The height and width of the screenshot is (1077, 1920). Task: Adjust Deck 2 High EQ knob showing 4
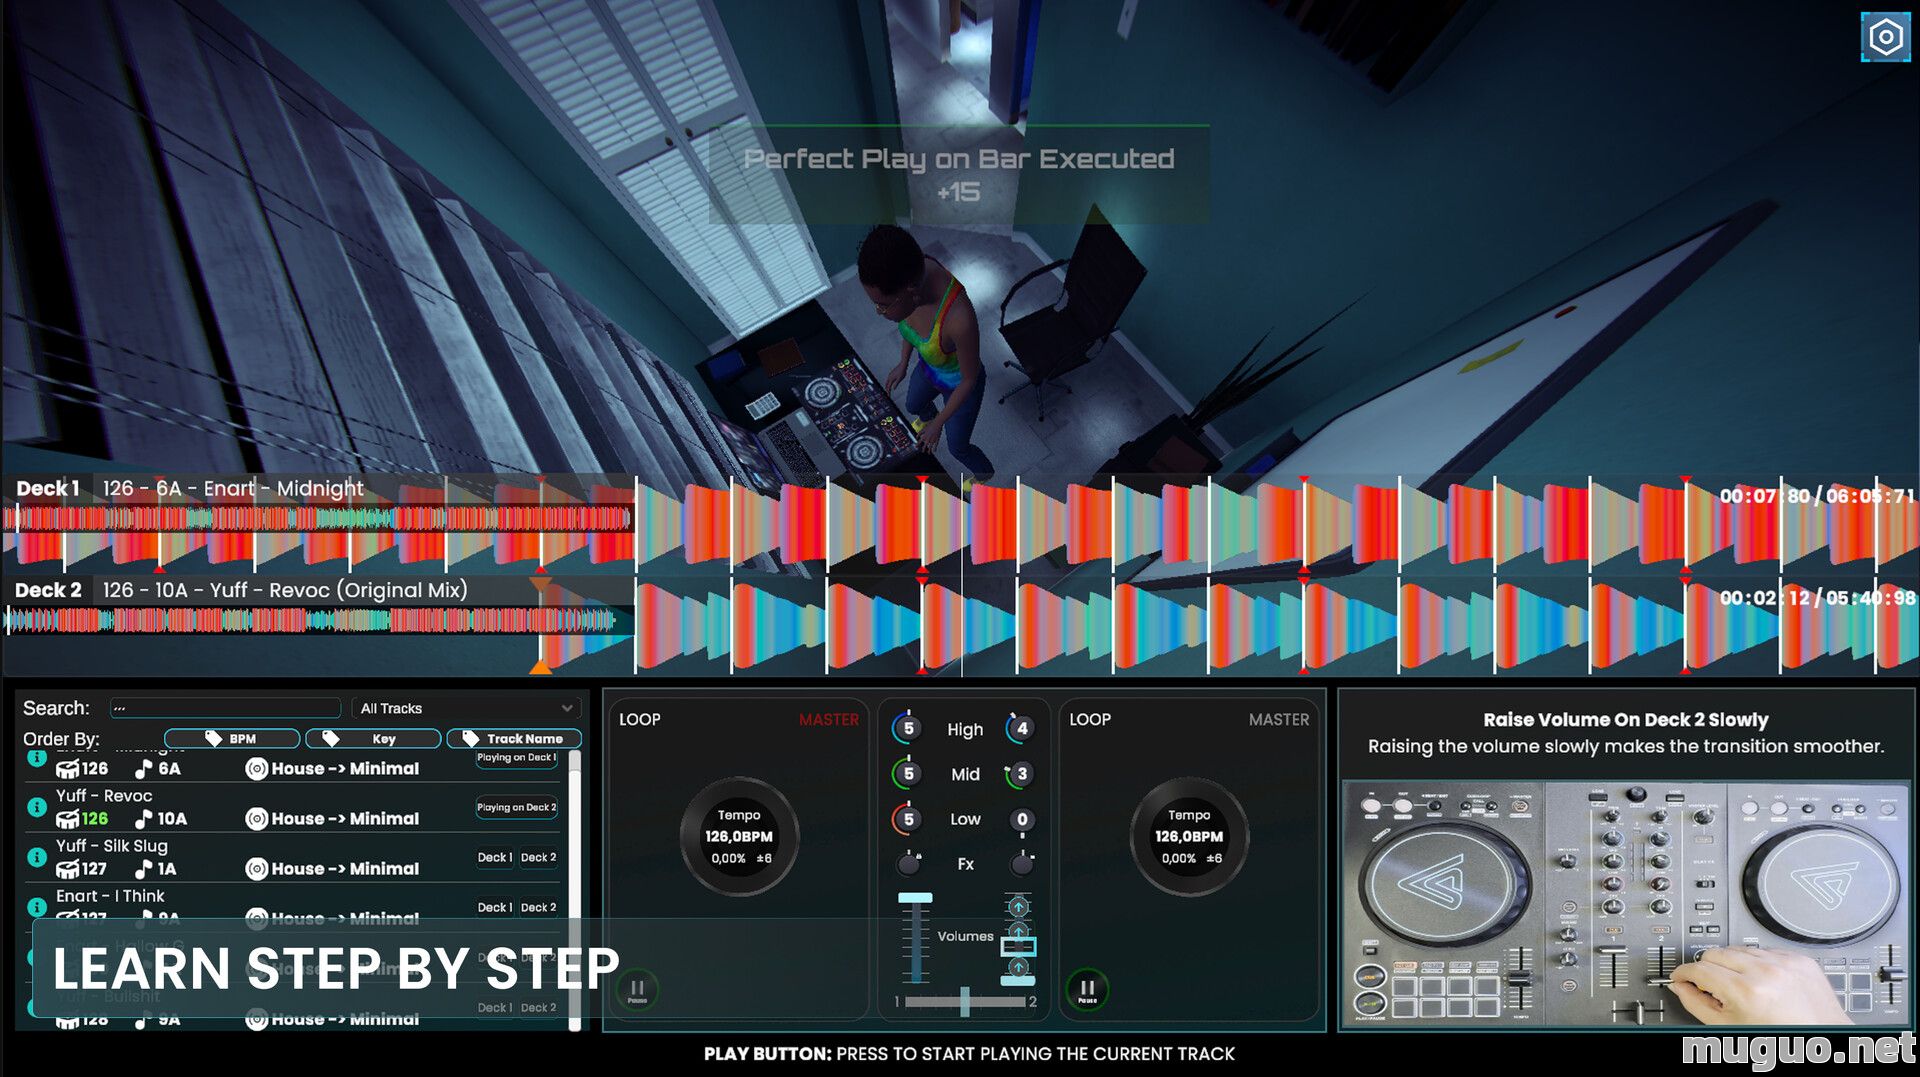[1021, 728]
